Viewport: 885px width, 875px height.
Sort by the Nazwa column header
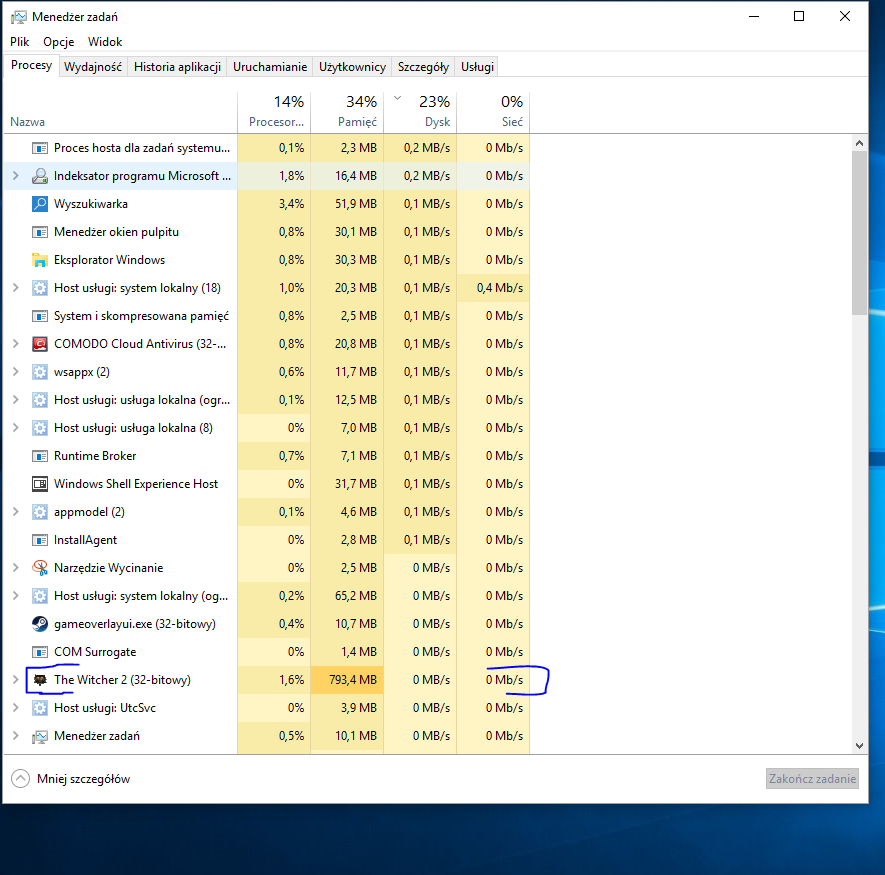point(120,113)
